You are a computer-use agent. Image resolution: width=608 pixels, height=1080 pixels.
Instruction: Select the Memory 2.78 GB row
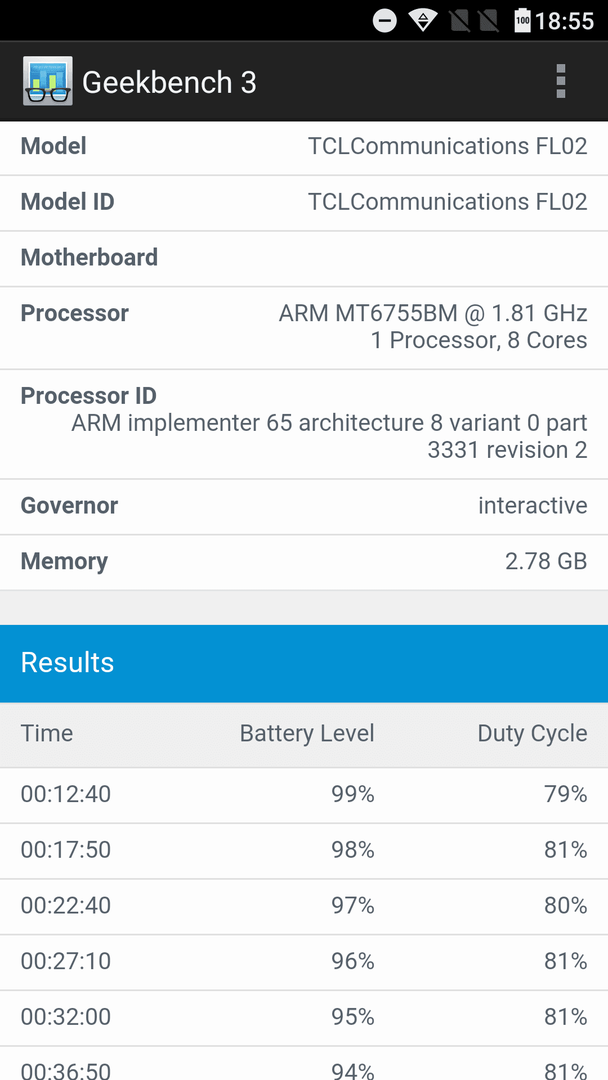click(304, 562)
